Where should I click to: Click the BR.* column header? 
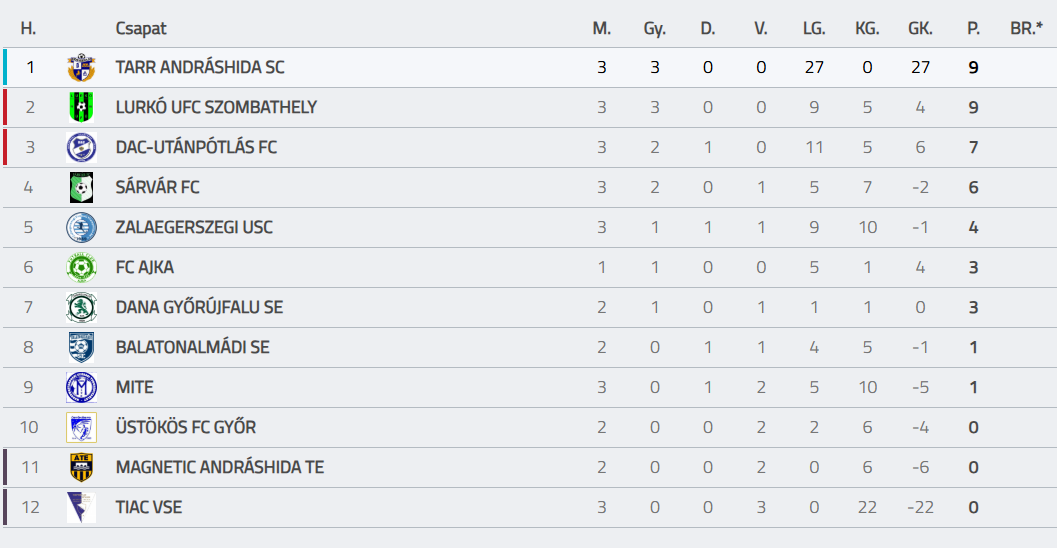pos(1026,28)
